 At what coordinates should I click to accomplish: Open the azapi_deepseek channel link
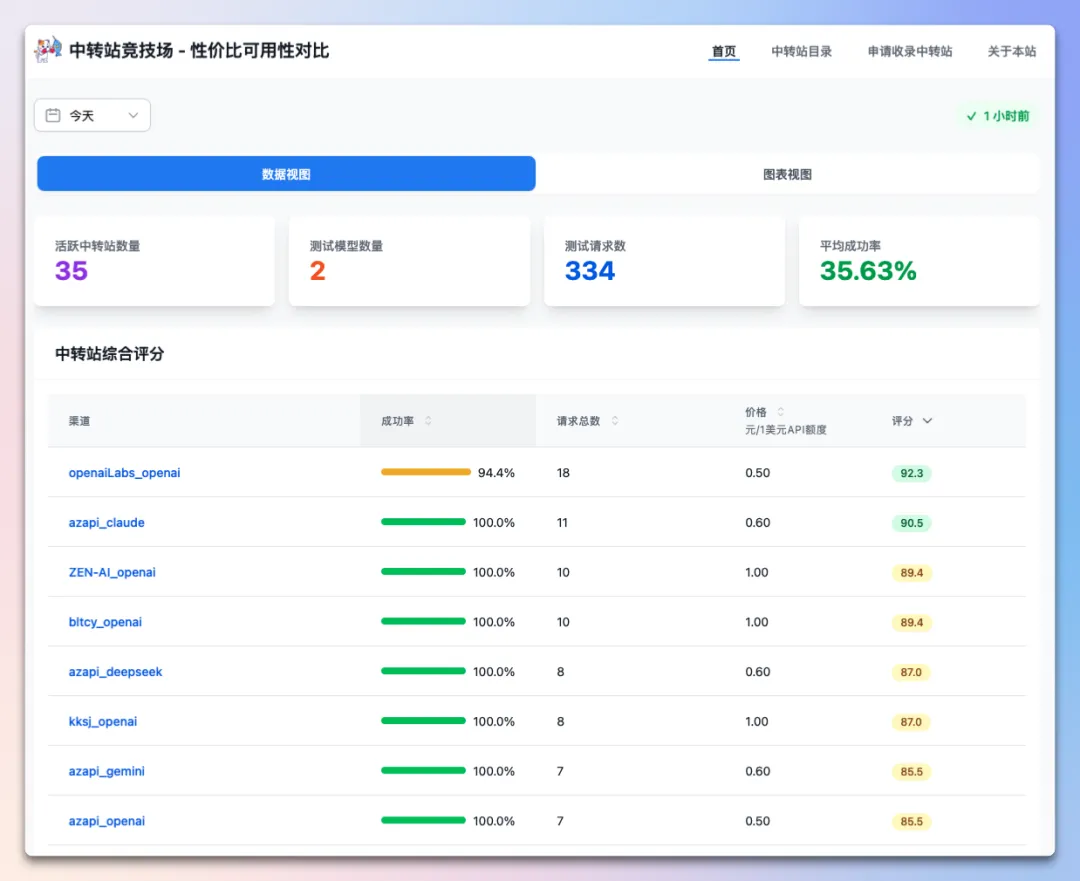pos(115,672)
